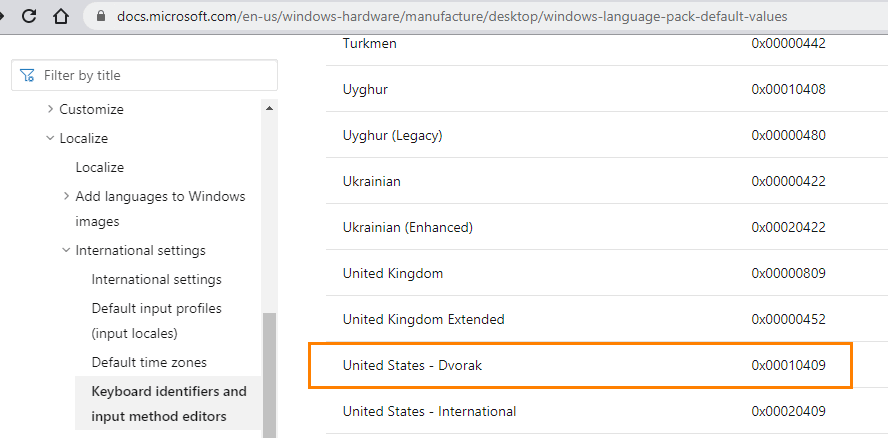
Task: Expand Add languages to Windows images
Action: click(x=67, y=196)
